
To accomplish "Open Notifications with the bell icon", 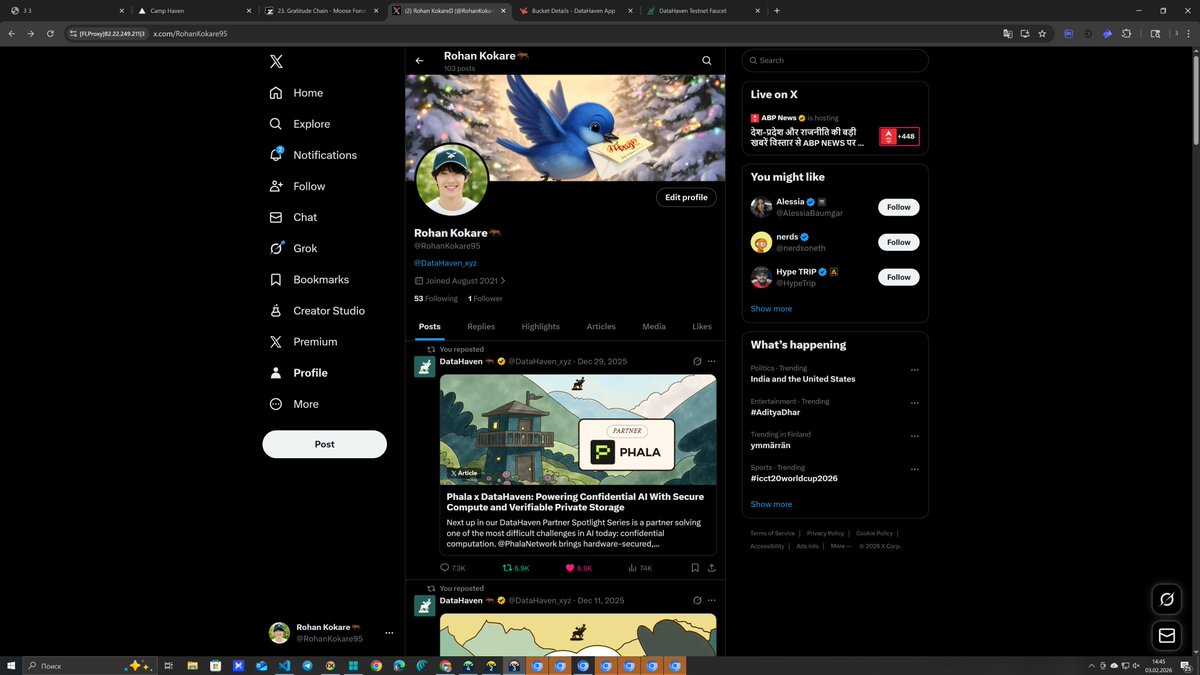I will 314,155.
